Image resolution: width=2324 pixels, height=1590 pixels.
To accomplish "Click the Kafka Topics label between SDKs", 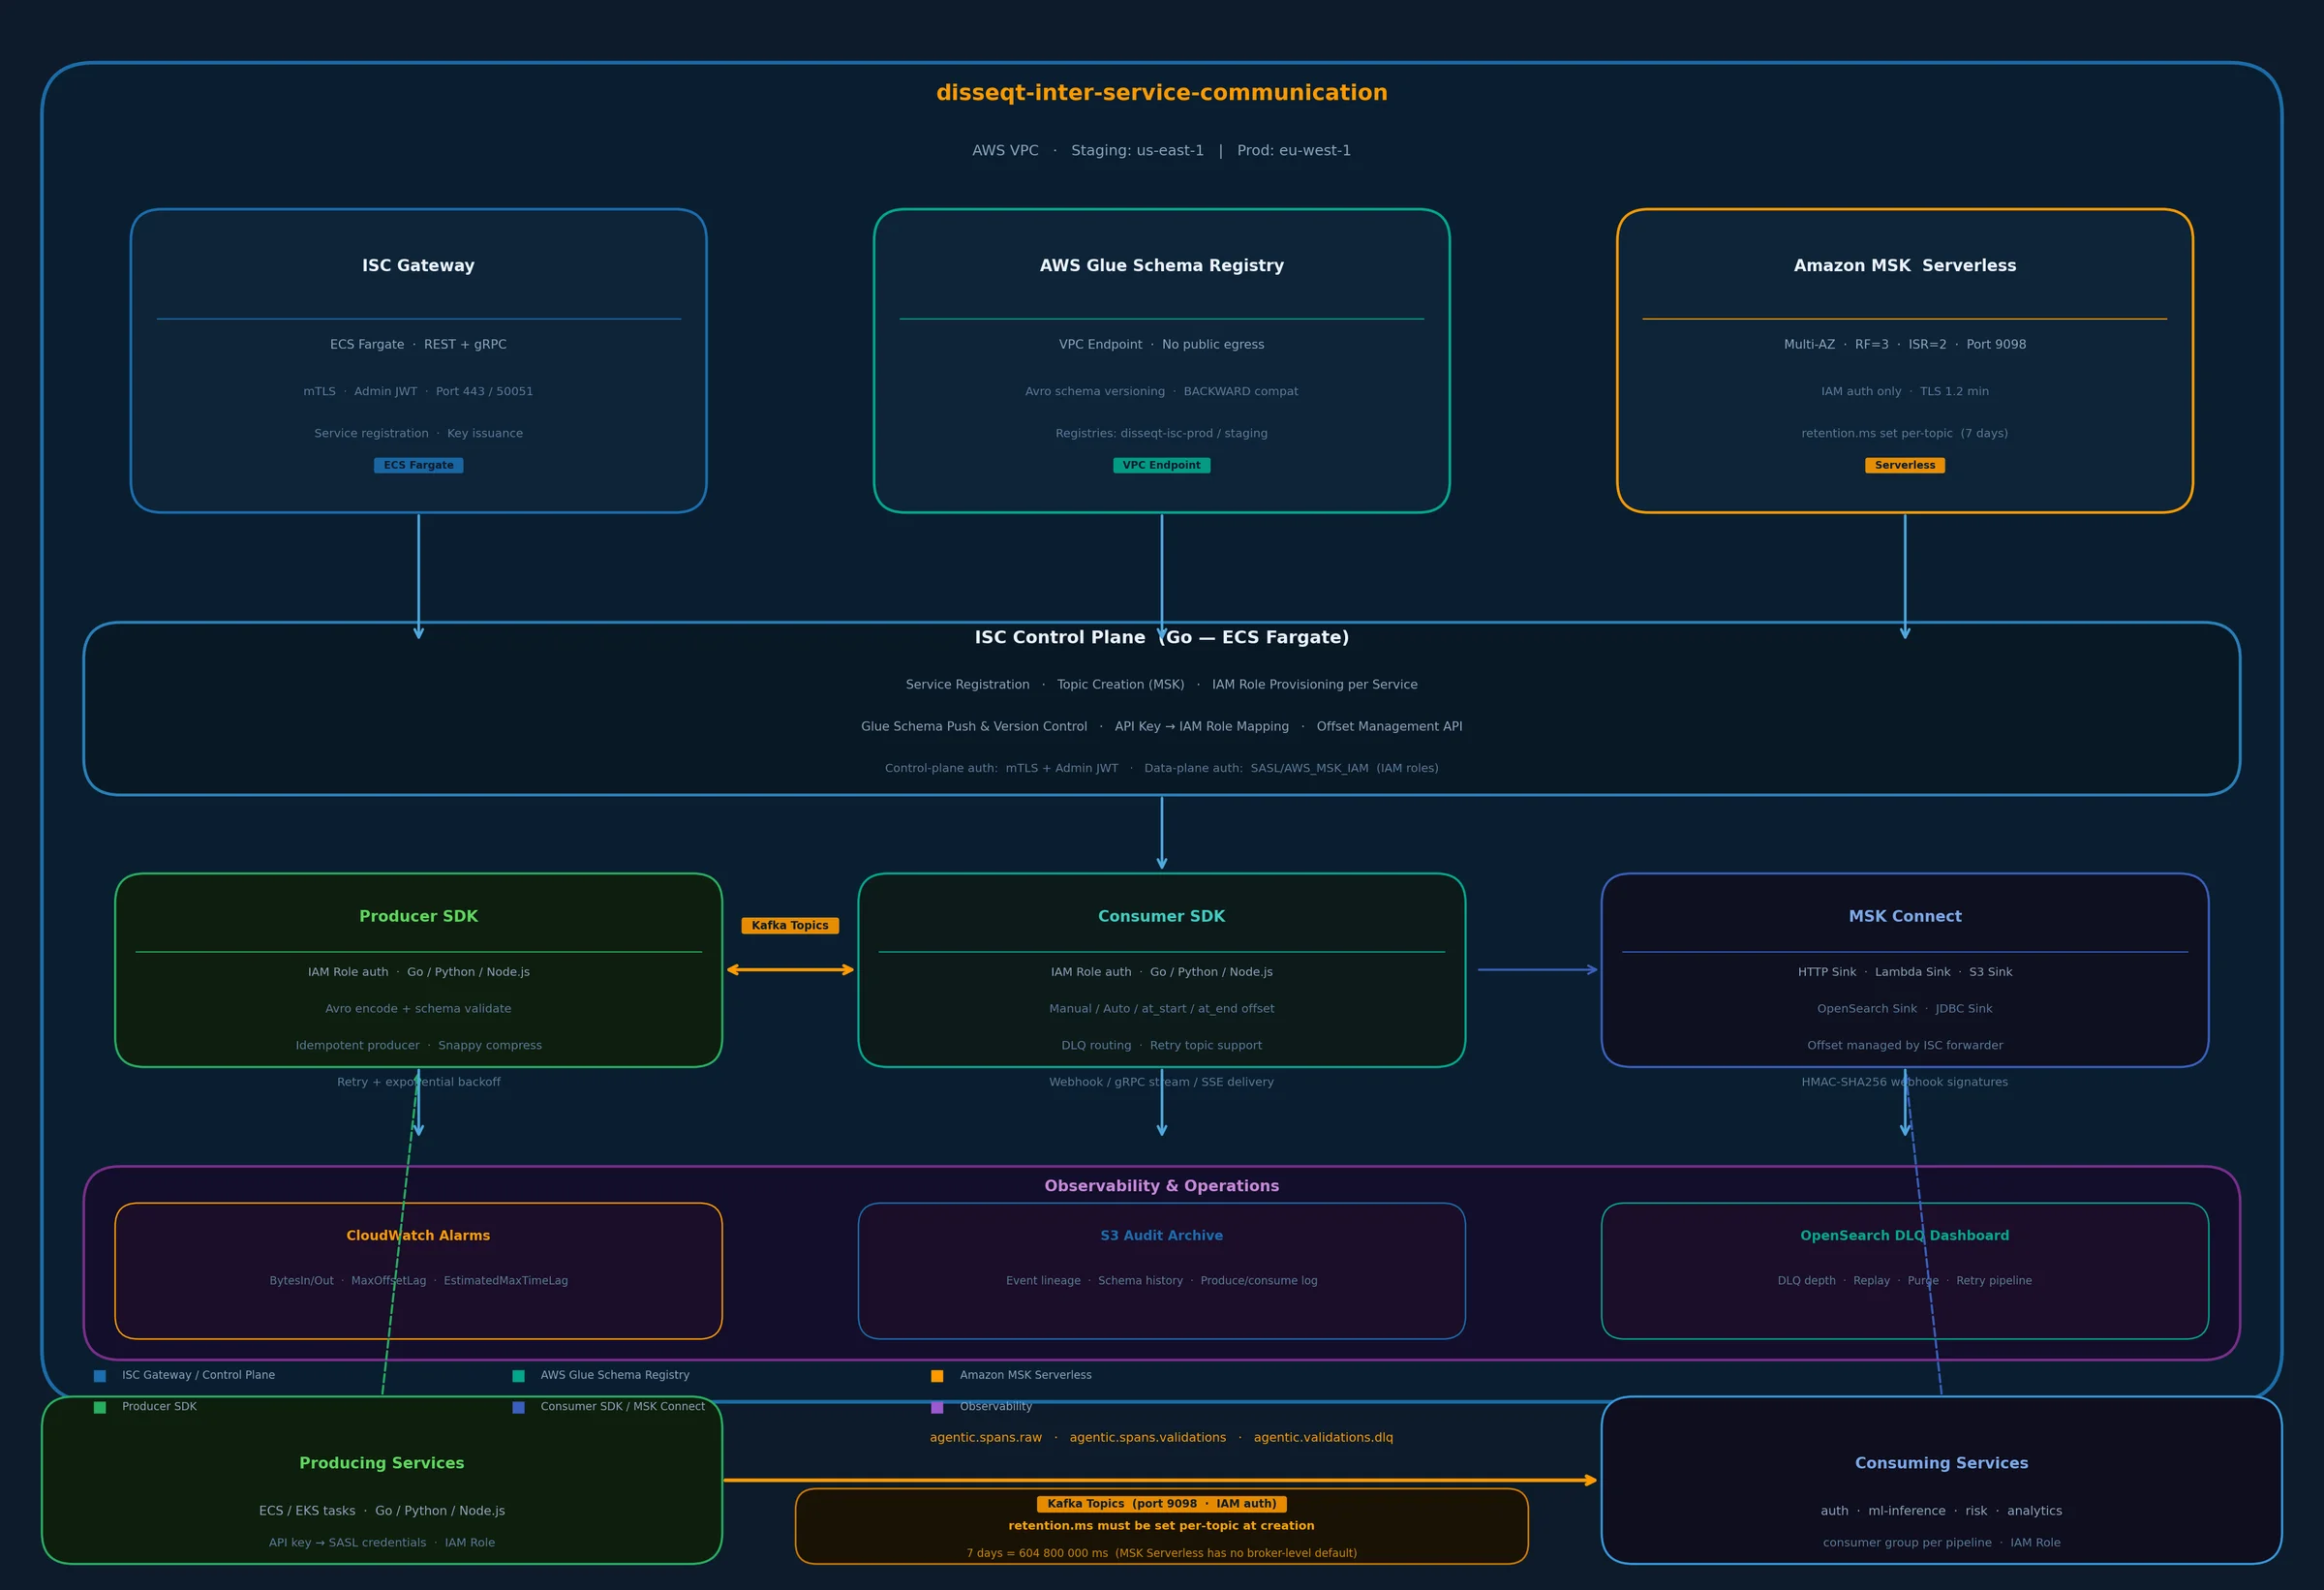I will point(790,926).
